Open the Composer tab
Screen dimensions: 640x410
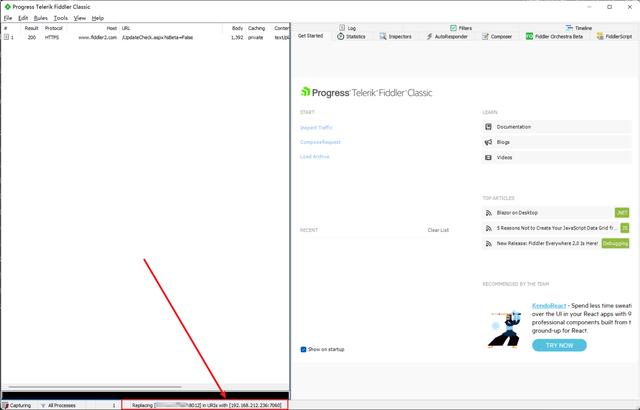coord(497,36)
